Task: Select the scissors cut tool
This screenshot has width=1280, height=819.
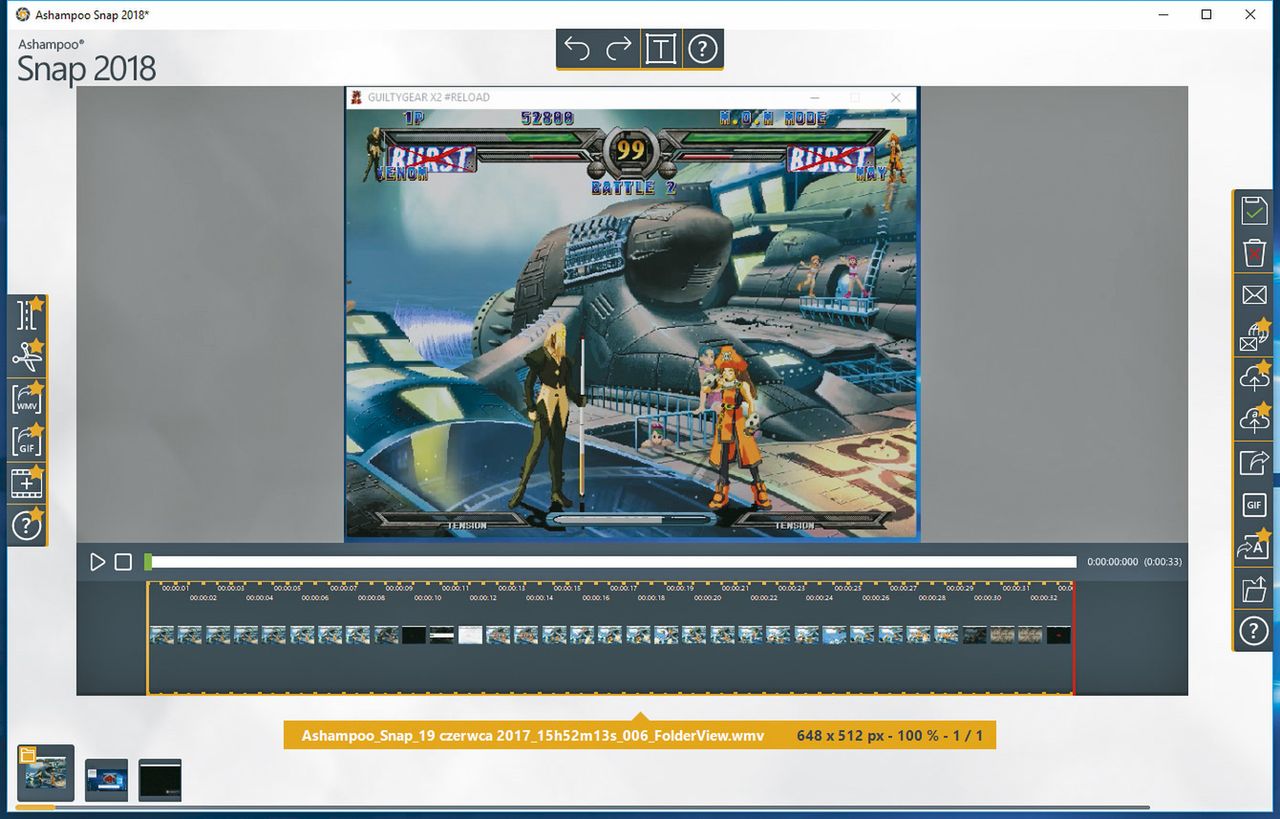Action: click(27, 357)
